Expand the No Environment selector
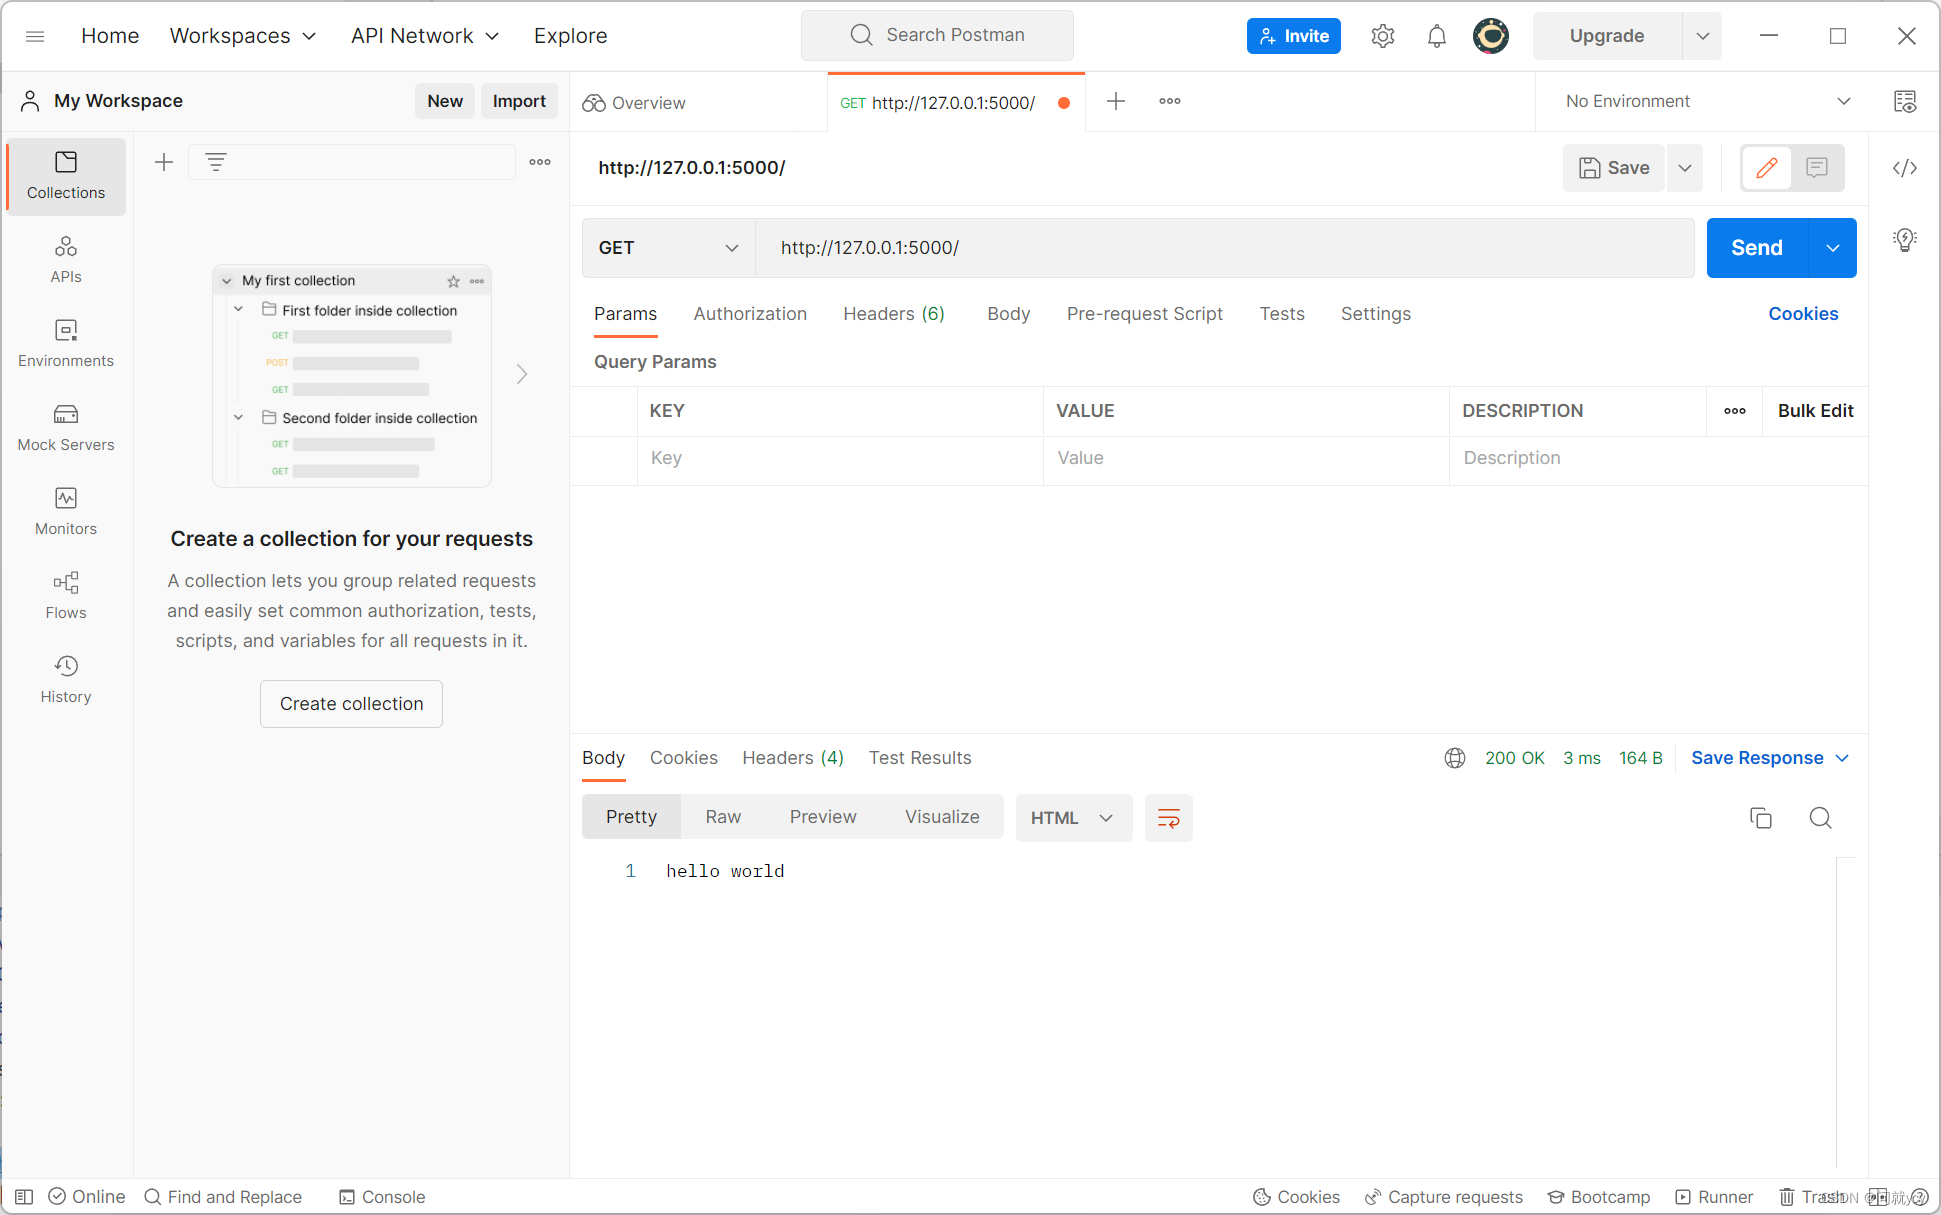Screen dimensions: 1941x1215 tap(1707, 101)
